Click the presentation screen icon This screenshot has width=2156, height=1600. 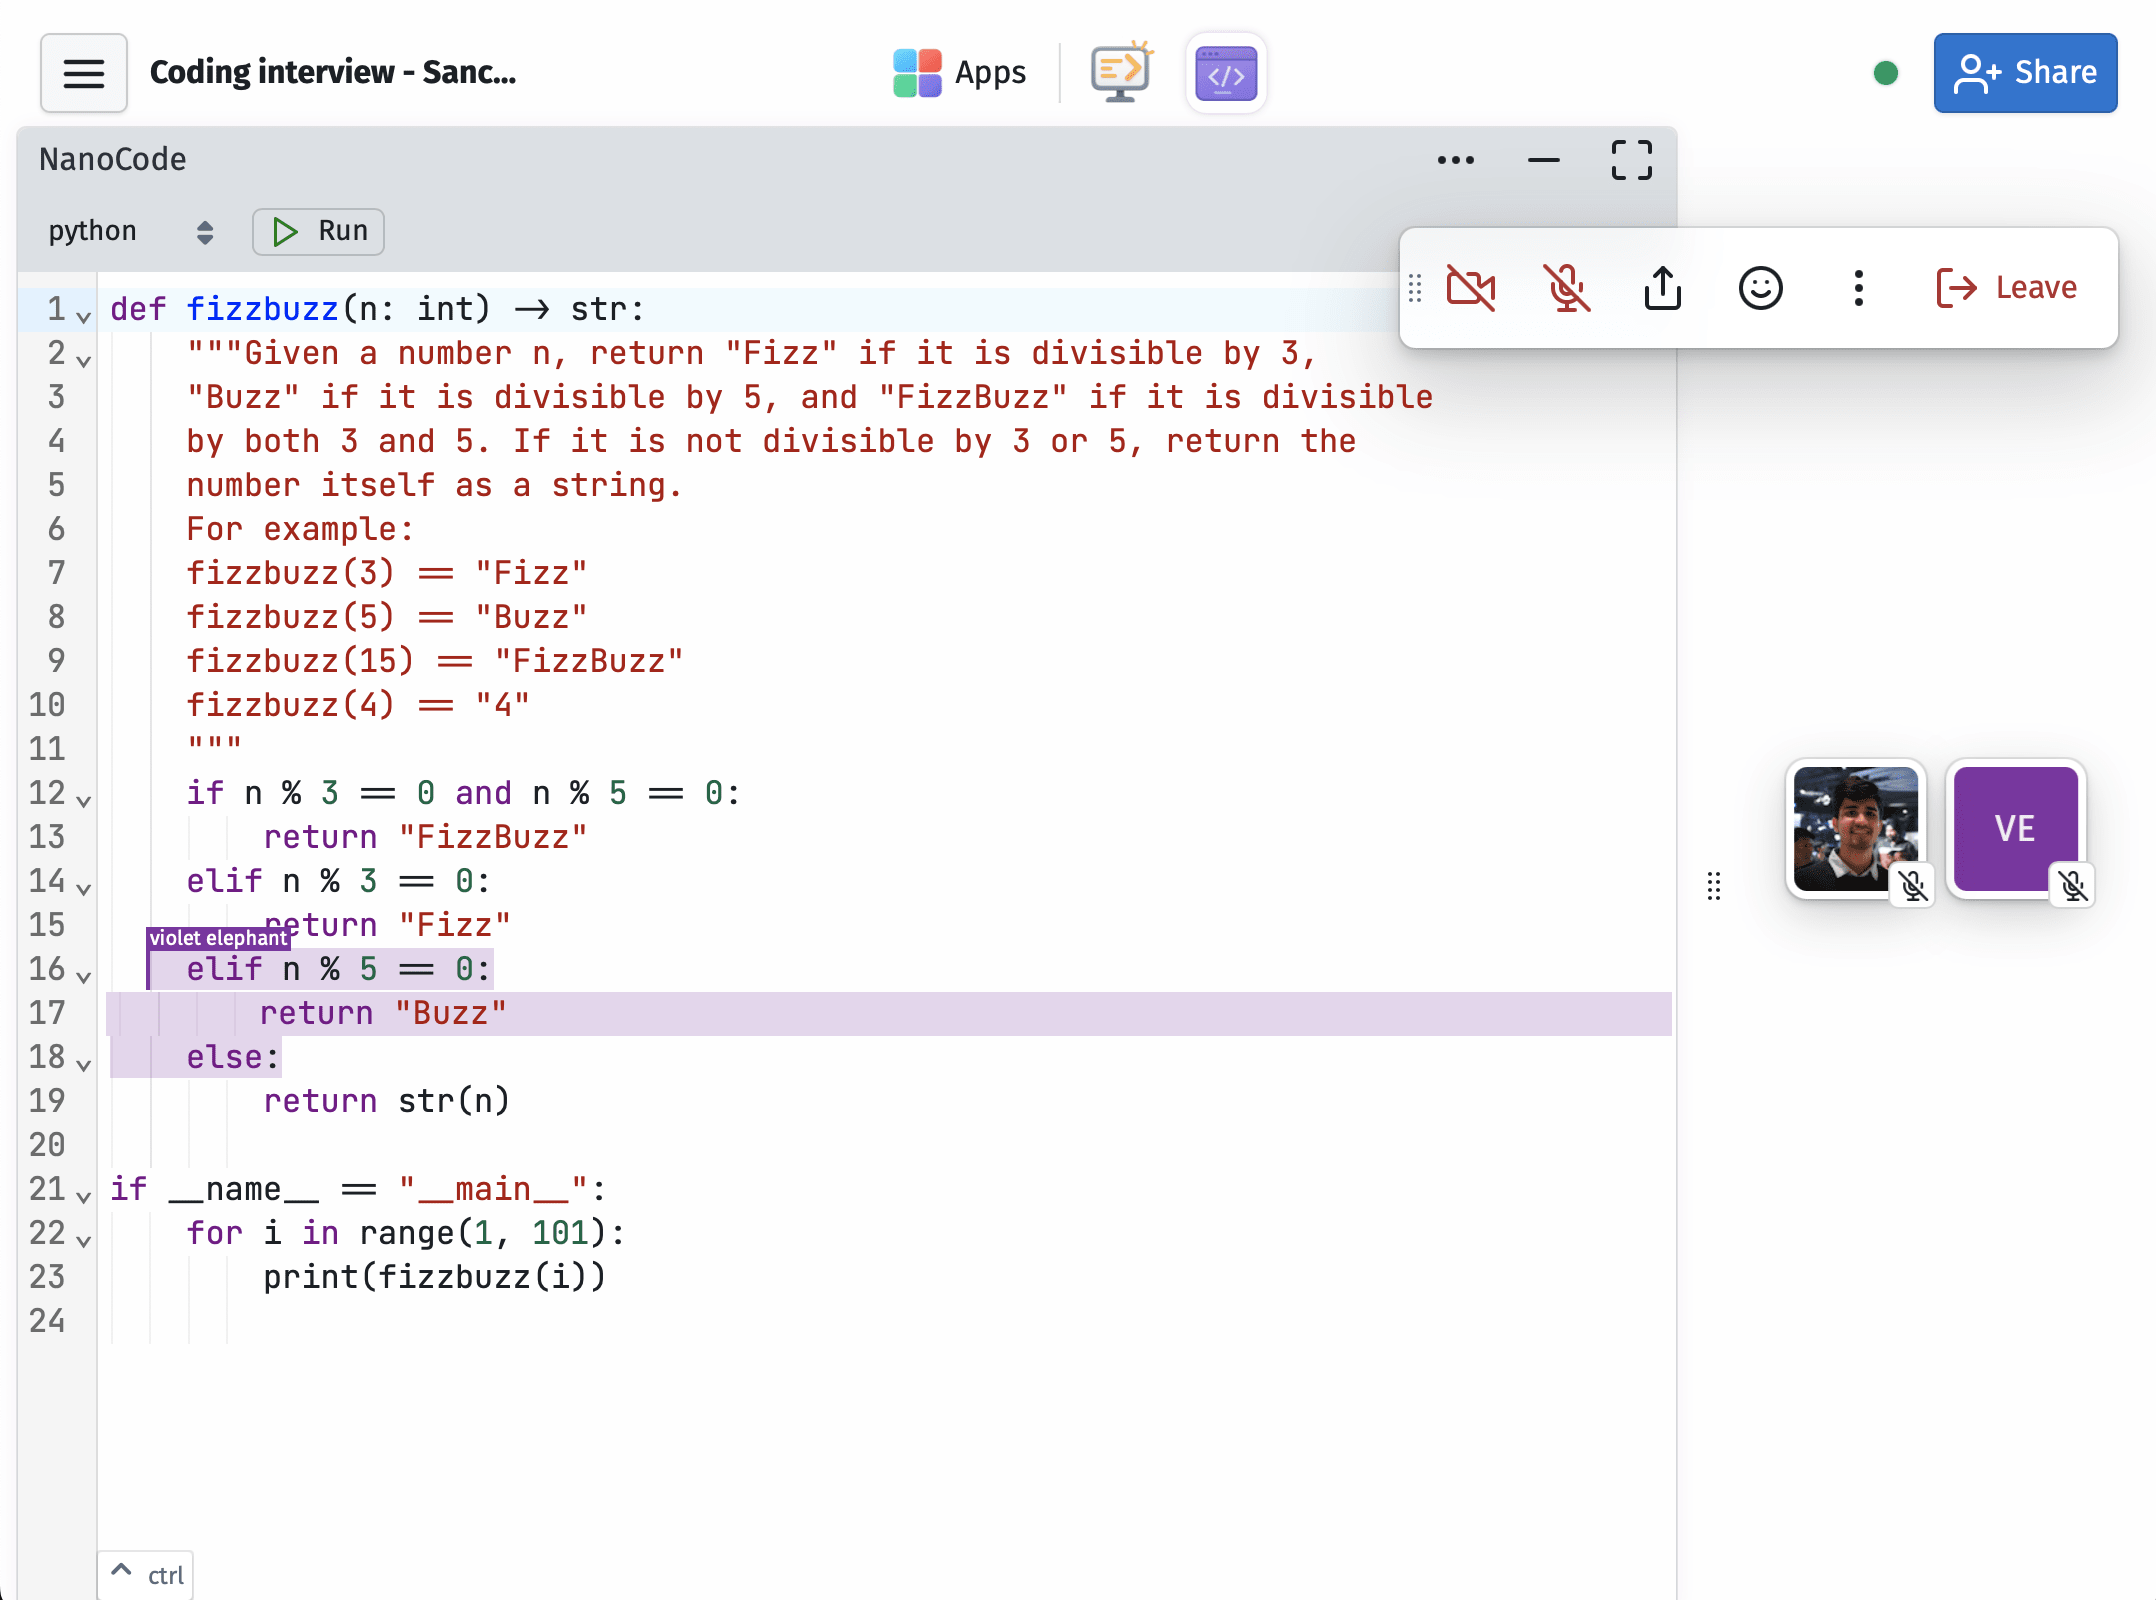1120,73
